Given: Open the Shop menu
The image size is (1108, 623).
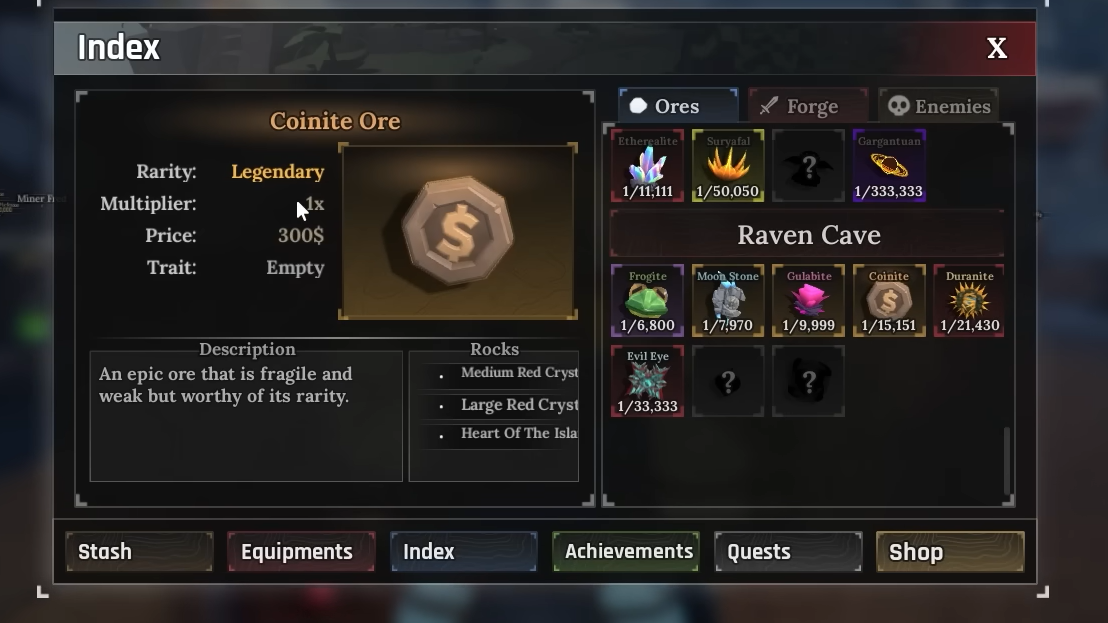Looking at the screenshot, I should point(950,552).
